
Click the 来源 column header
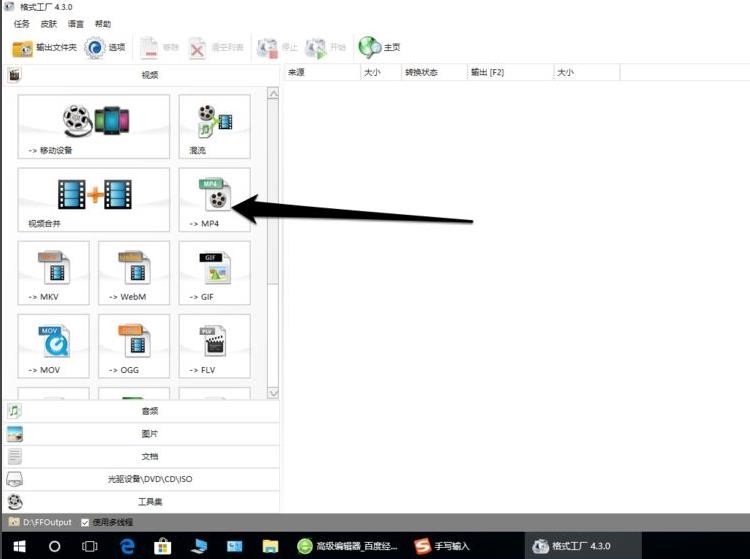[x=322, y=72]
